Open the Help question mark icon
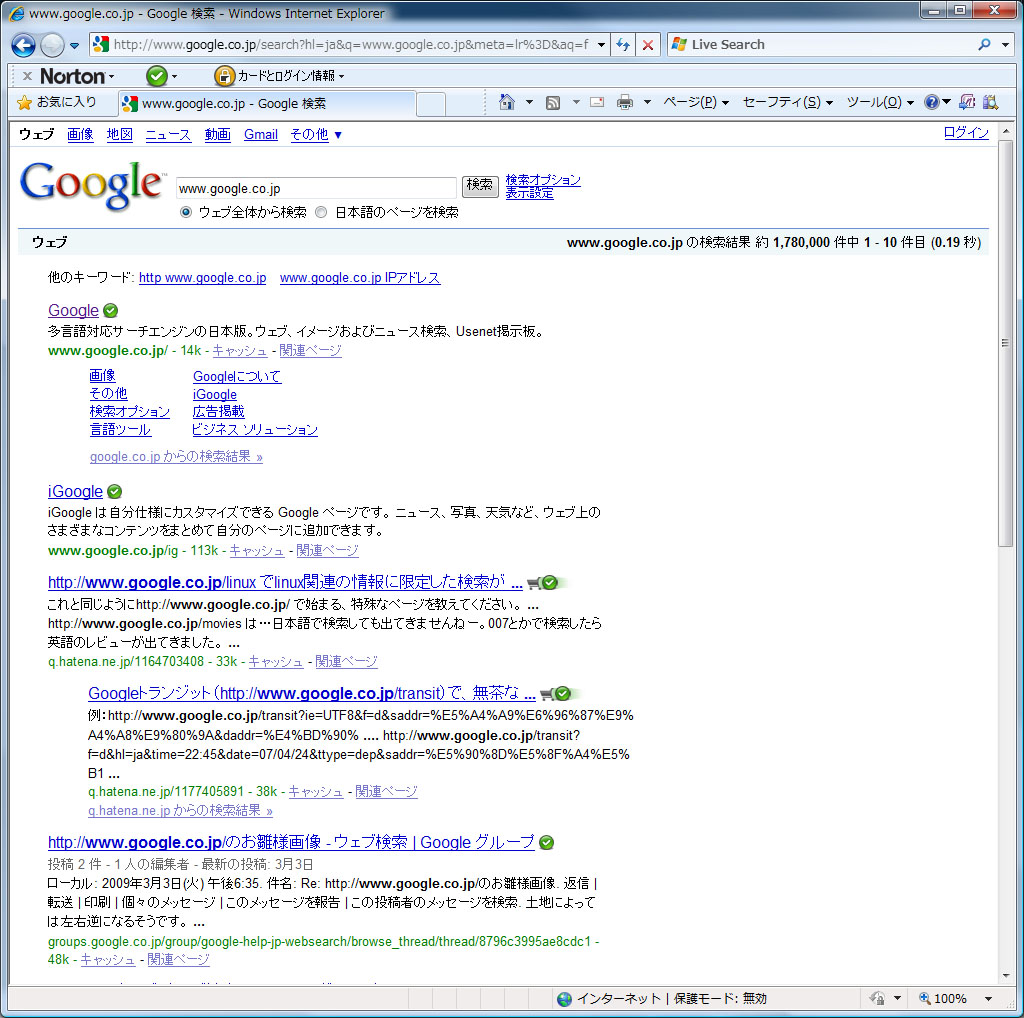 (x=932, y=102)
